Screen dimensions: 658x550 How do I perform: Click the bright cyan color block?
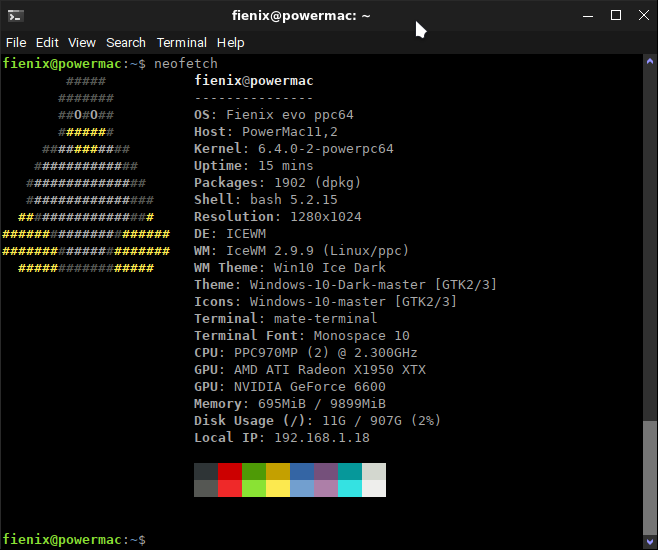[350, 488]
